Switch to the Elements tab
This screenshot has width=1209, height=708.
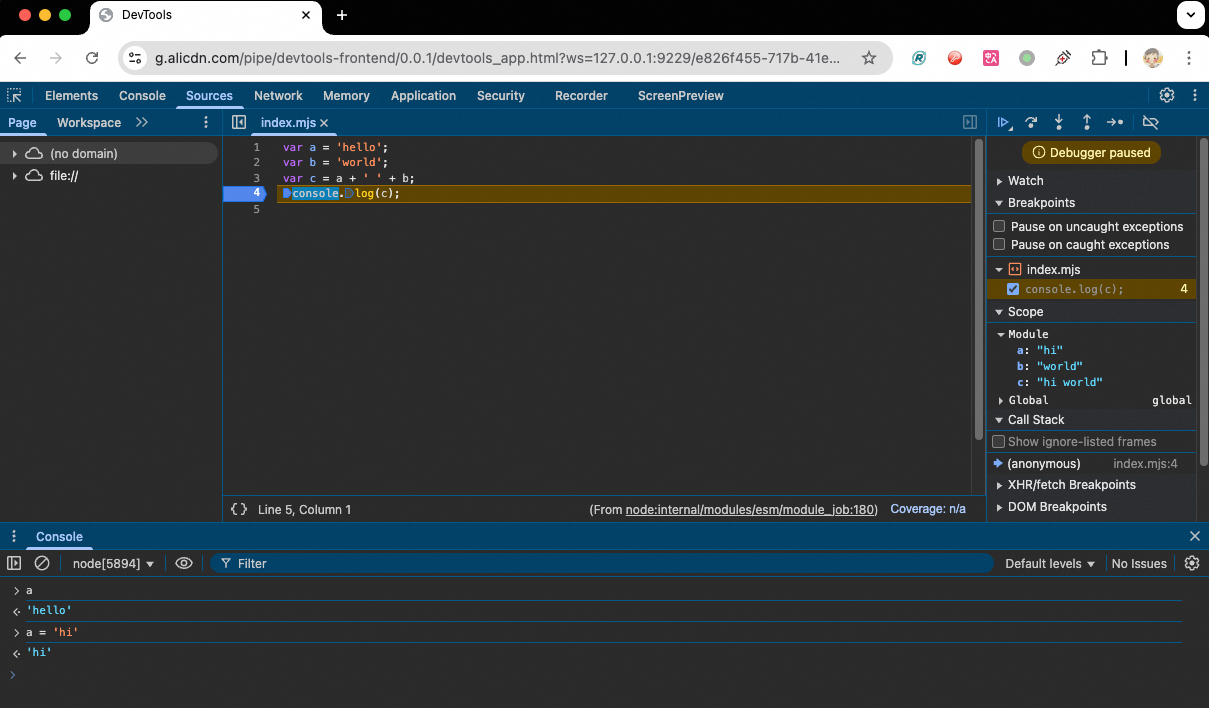[71, 96]
